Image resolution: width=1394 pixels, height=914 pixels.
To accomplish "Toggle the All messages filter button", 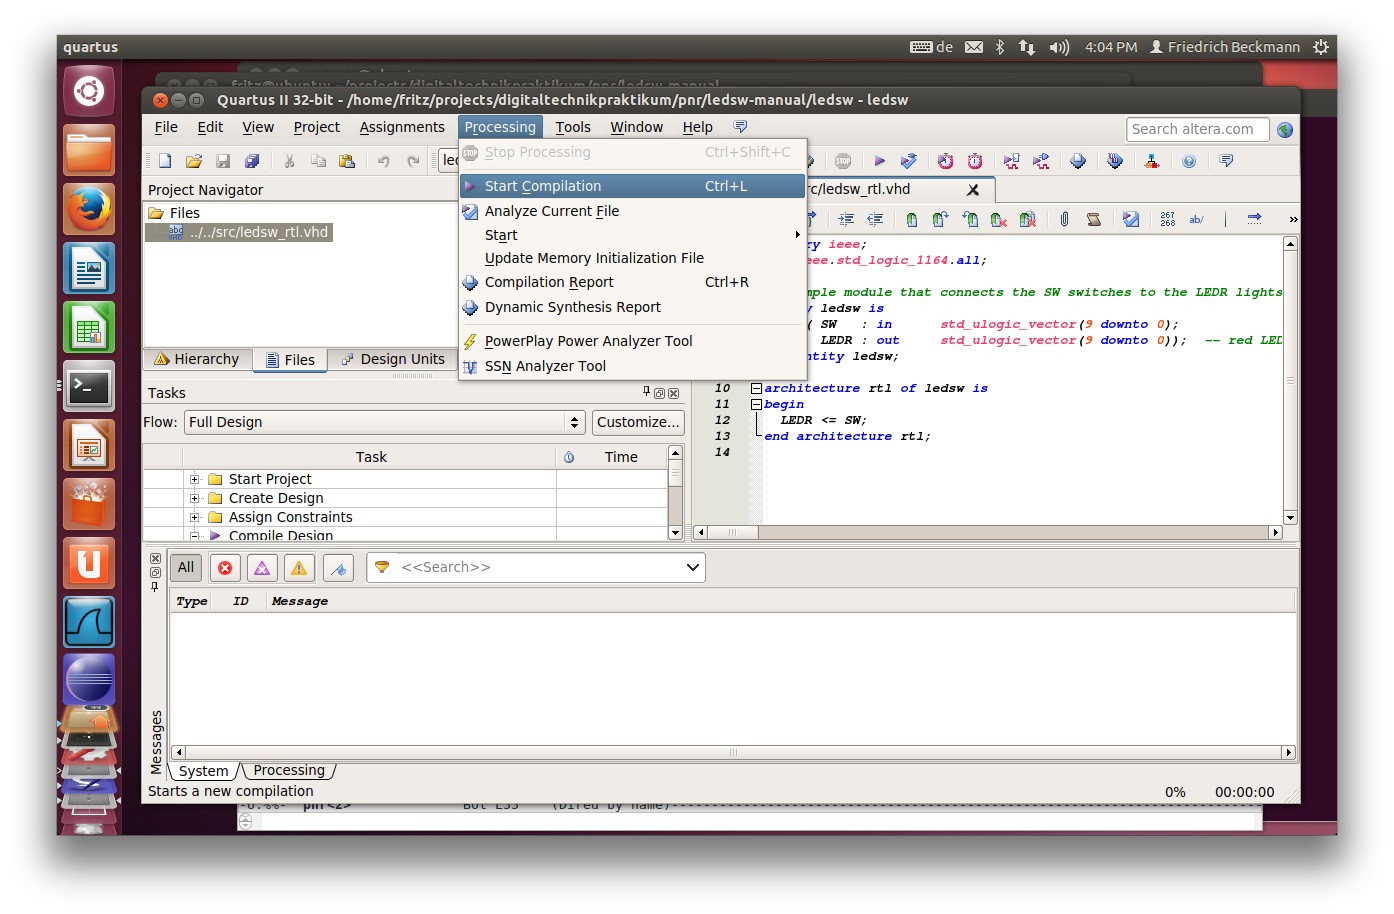I will coord(186,568).
